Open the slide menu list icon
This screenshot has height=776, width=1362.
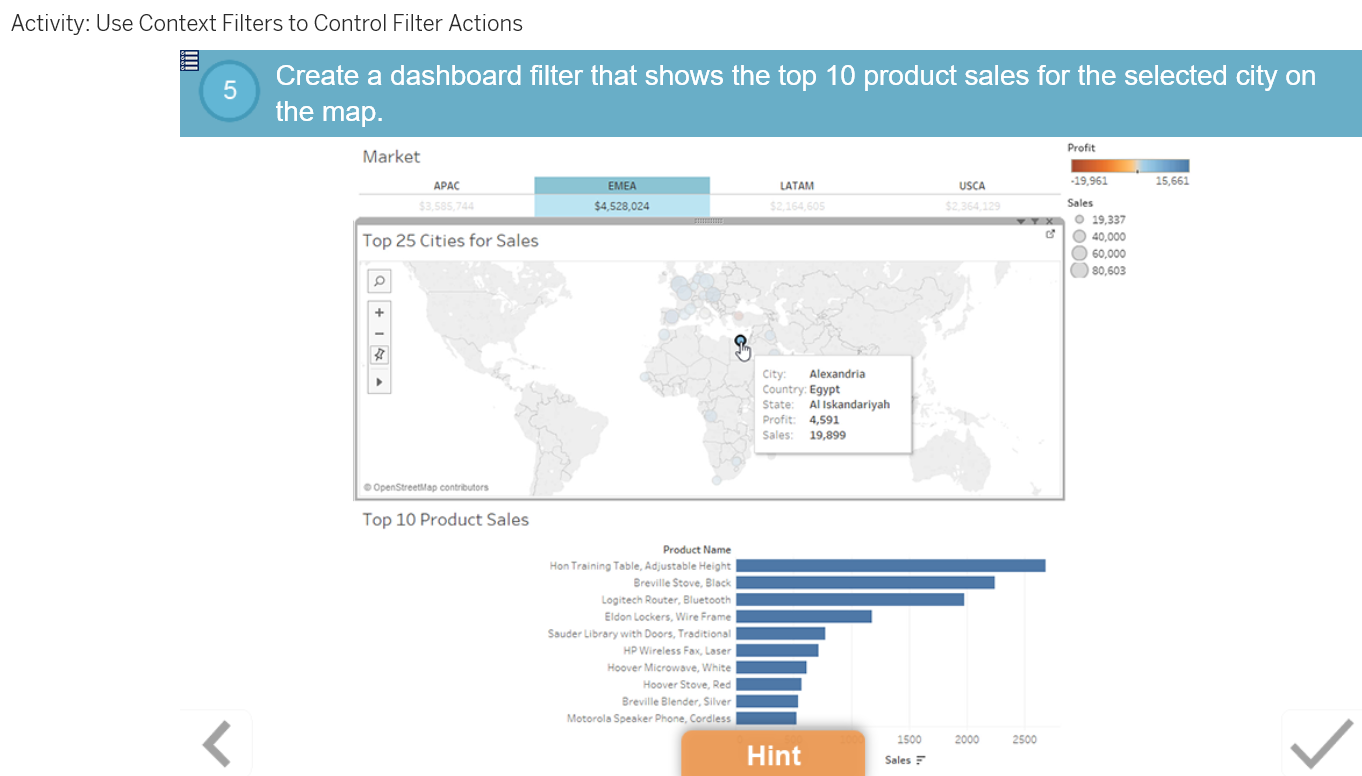[189, 61]
